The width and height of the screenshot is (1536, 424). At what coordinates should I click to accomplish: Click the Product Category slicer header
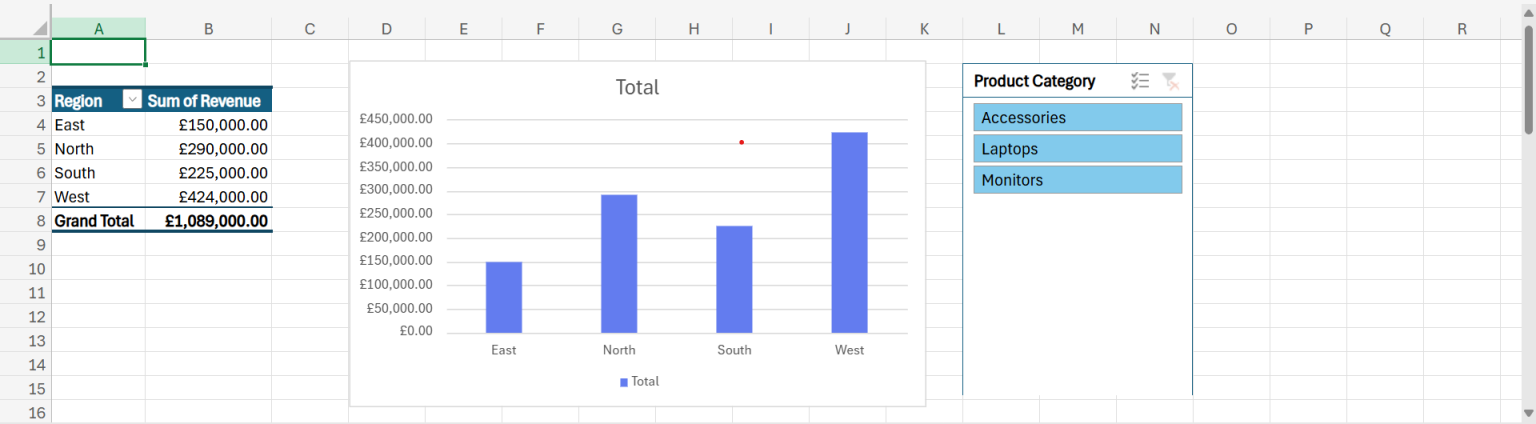[1034, 81]
